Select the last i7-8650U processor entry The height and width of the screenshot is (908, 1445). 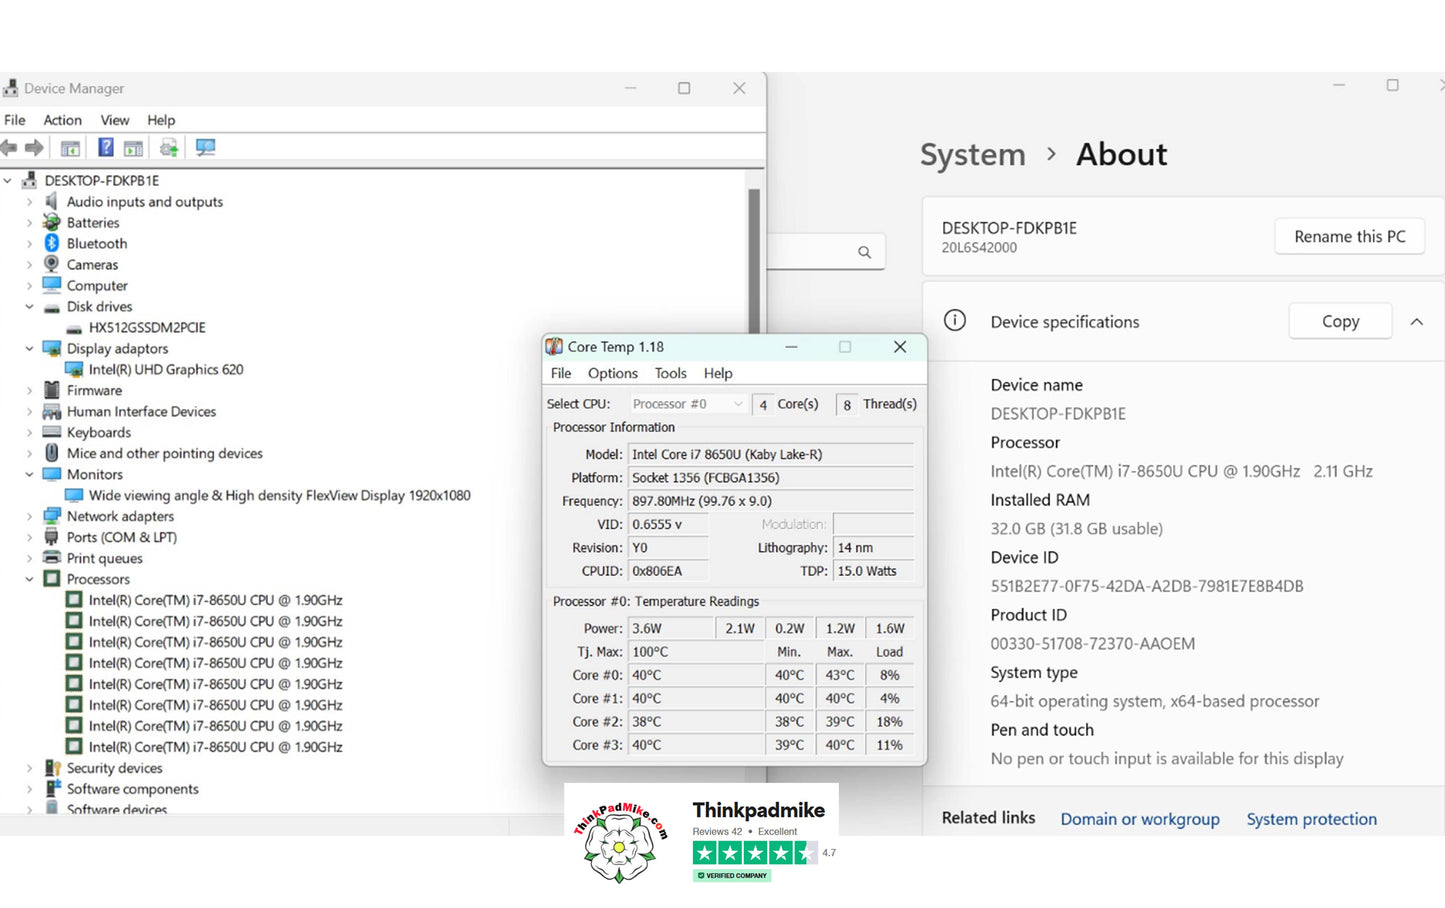tap(215, 747)
